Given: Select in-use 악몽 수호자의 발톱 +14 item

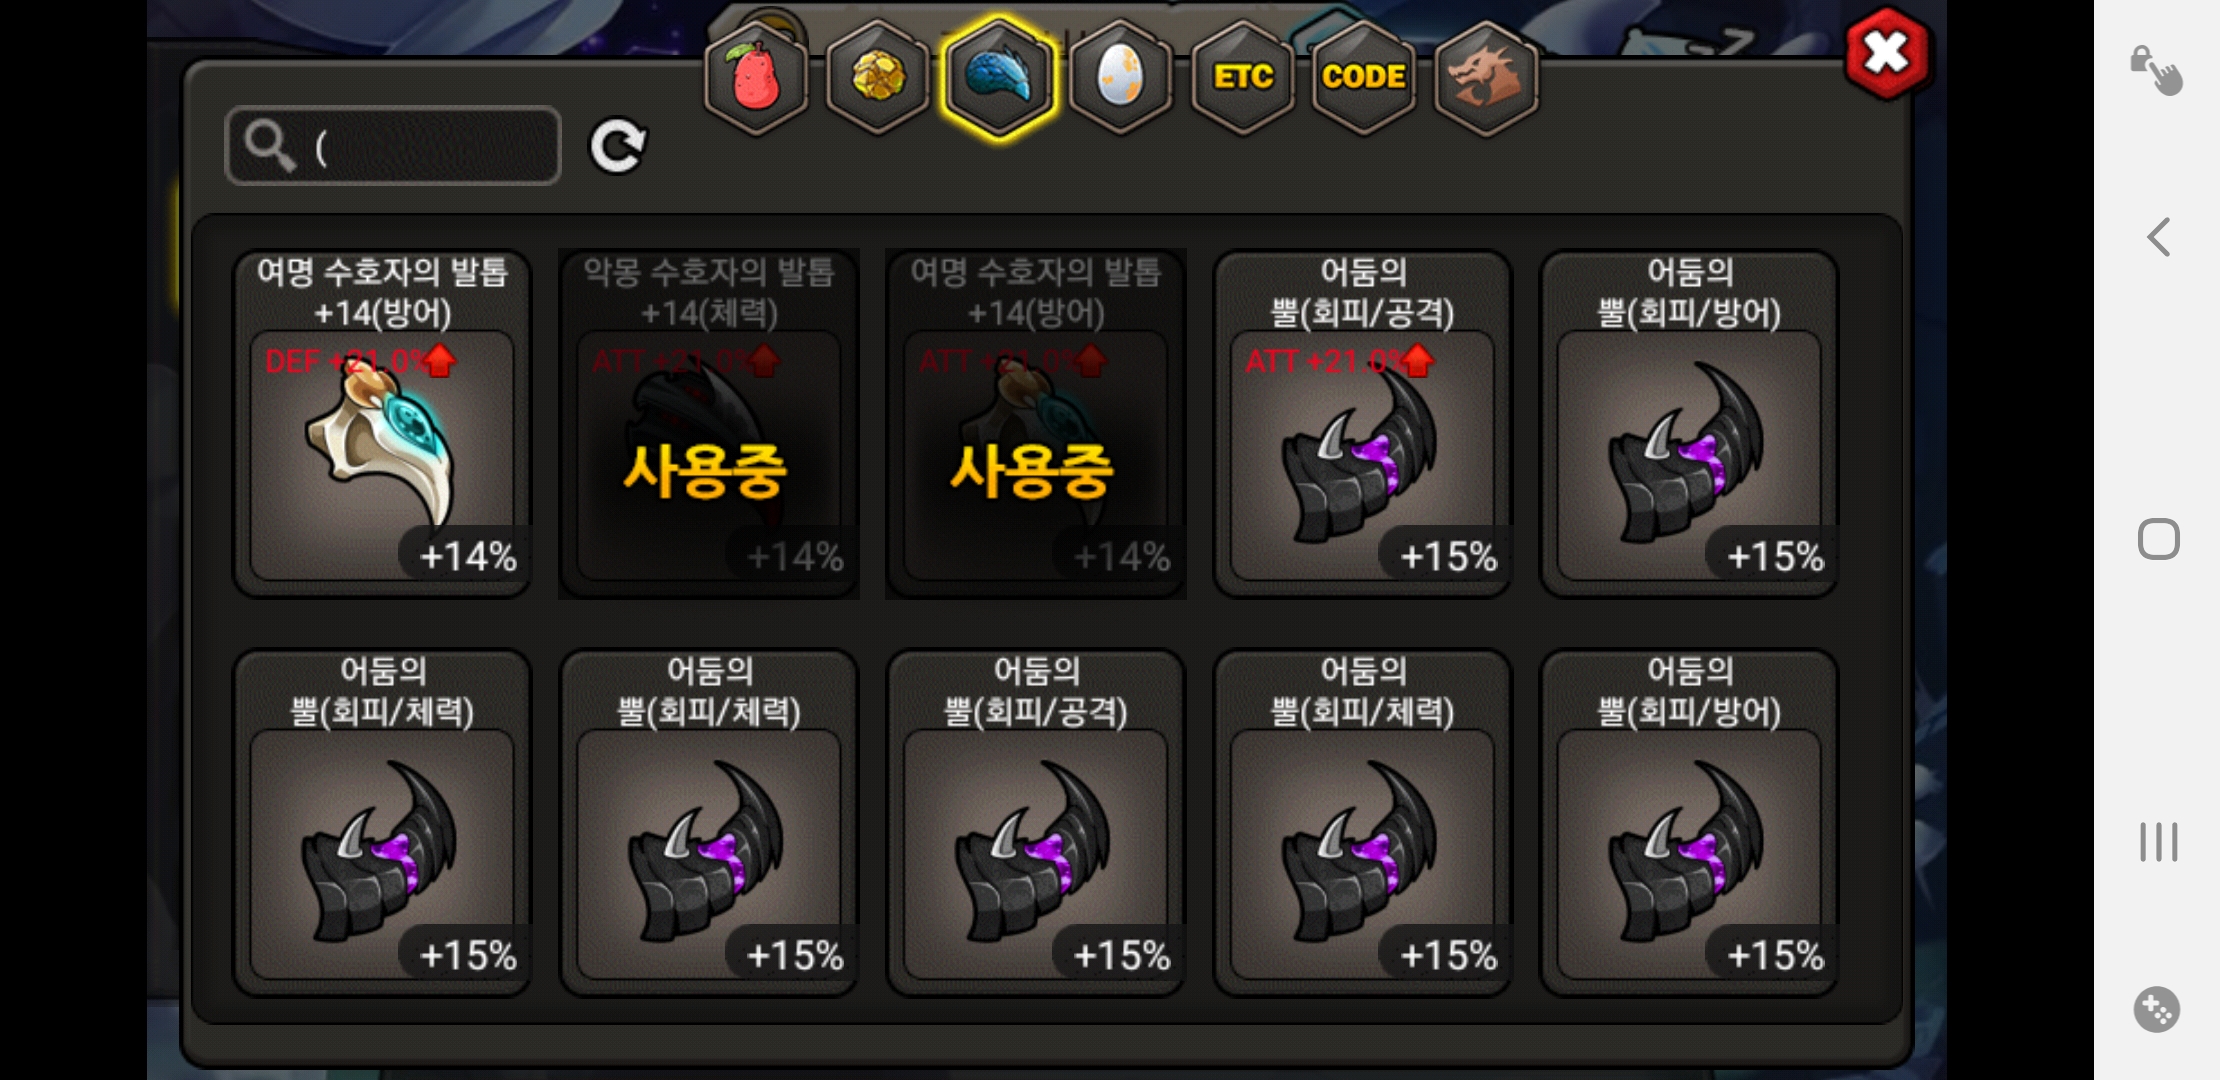Looking at the screenshot, I should point(709,424).
